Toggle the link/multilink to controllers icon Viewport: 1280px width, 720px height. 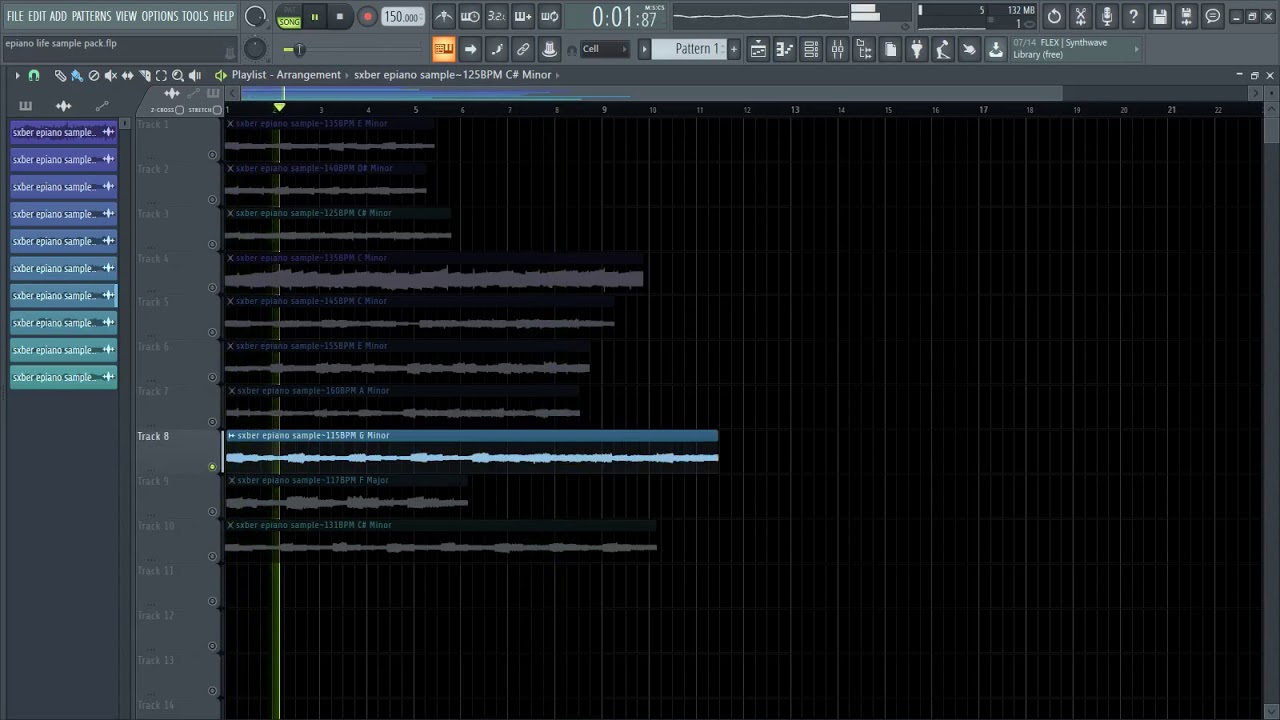[x=523, y=49]
